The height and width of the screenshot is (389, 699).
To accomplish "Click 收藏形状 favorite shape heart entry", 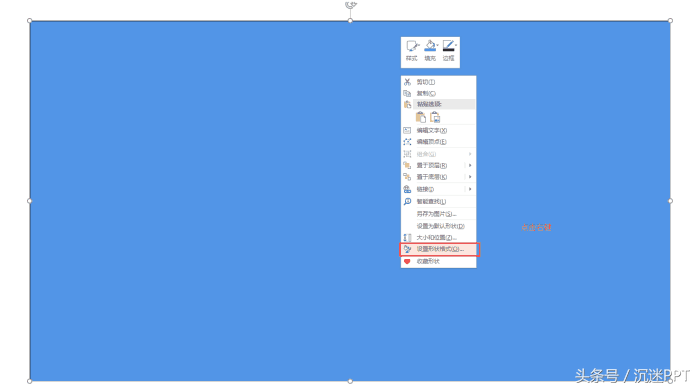I will click(x=438, y=262).
